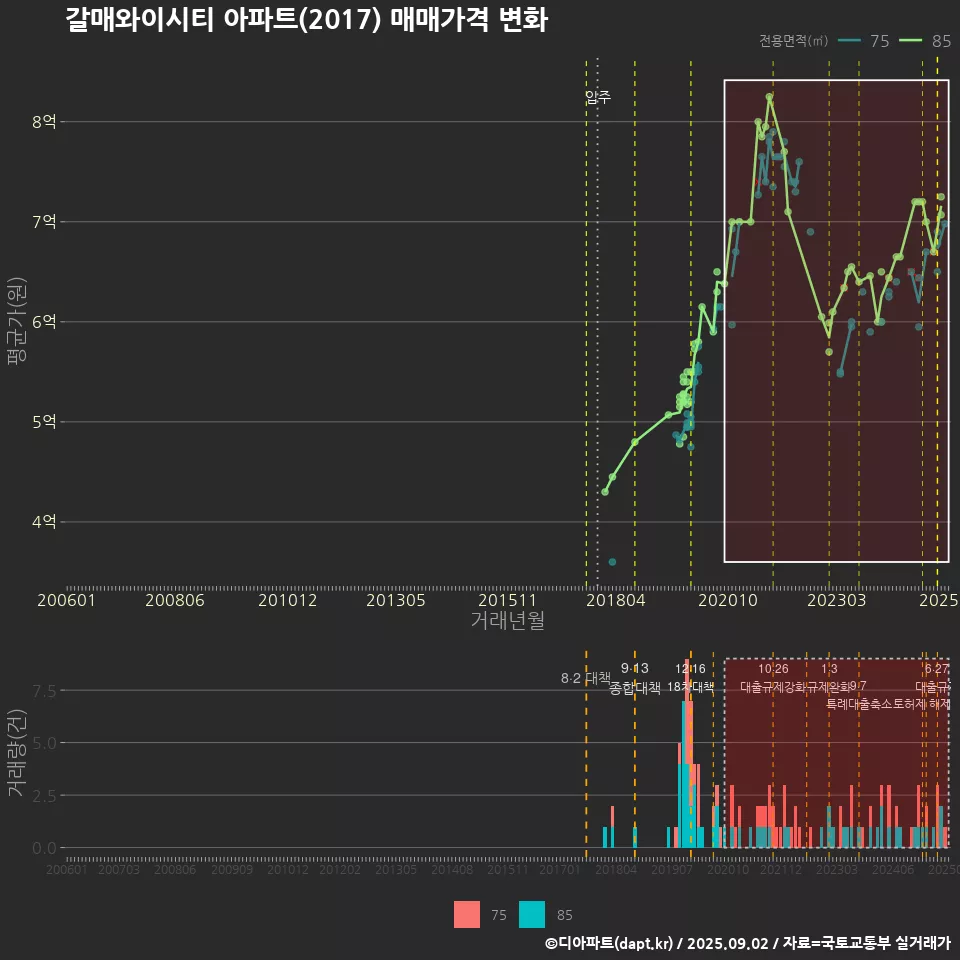
Task: Click the 7억 y-axis label
Action: click(x=44, y=222)
